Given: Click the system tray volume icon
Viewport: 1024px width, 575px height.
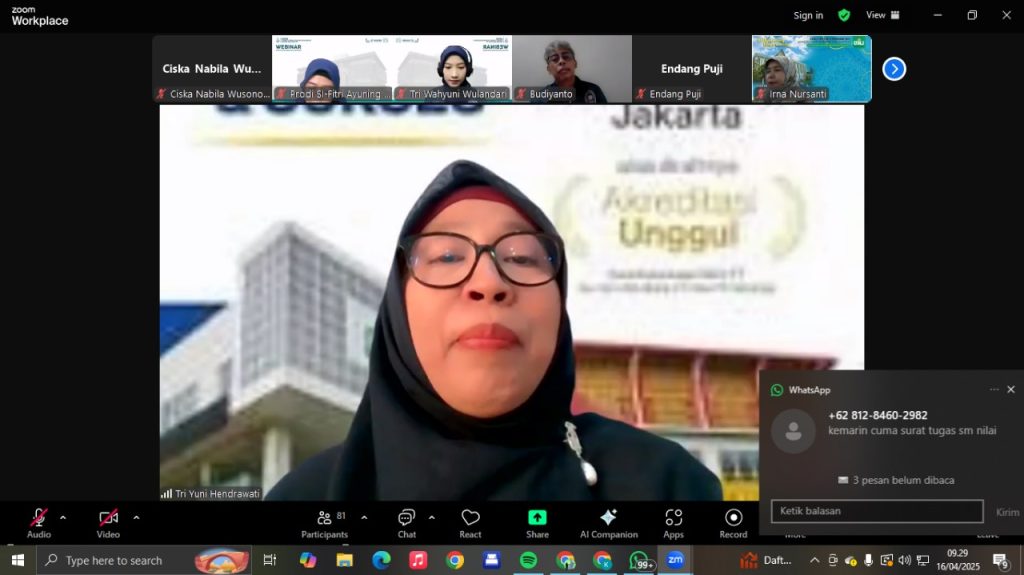Looking at the screenshot, I should point(904,560).
